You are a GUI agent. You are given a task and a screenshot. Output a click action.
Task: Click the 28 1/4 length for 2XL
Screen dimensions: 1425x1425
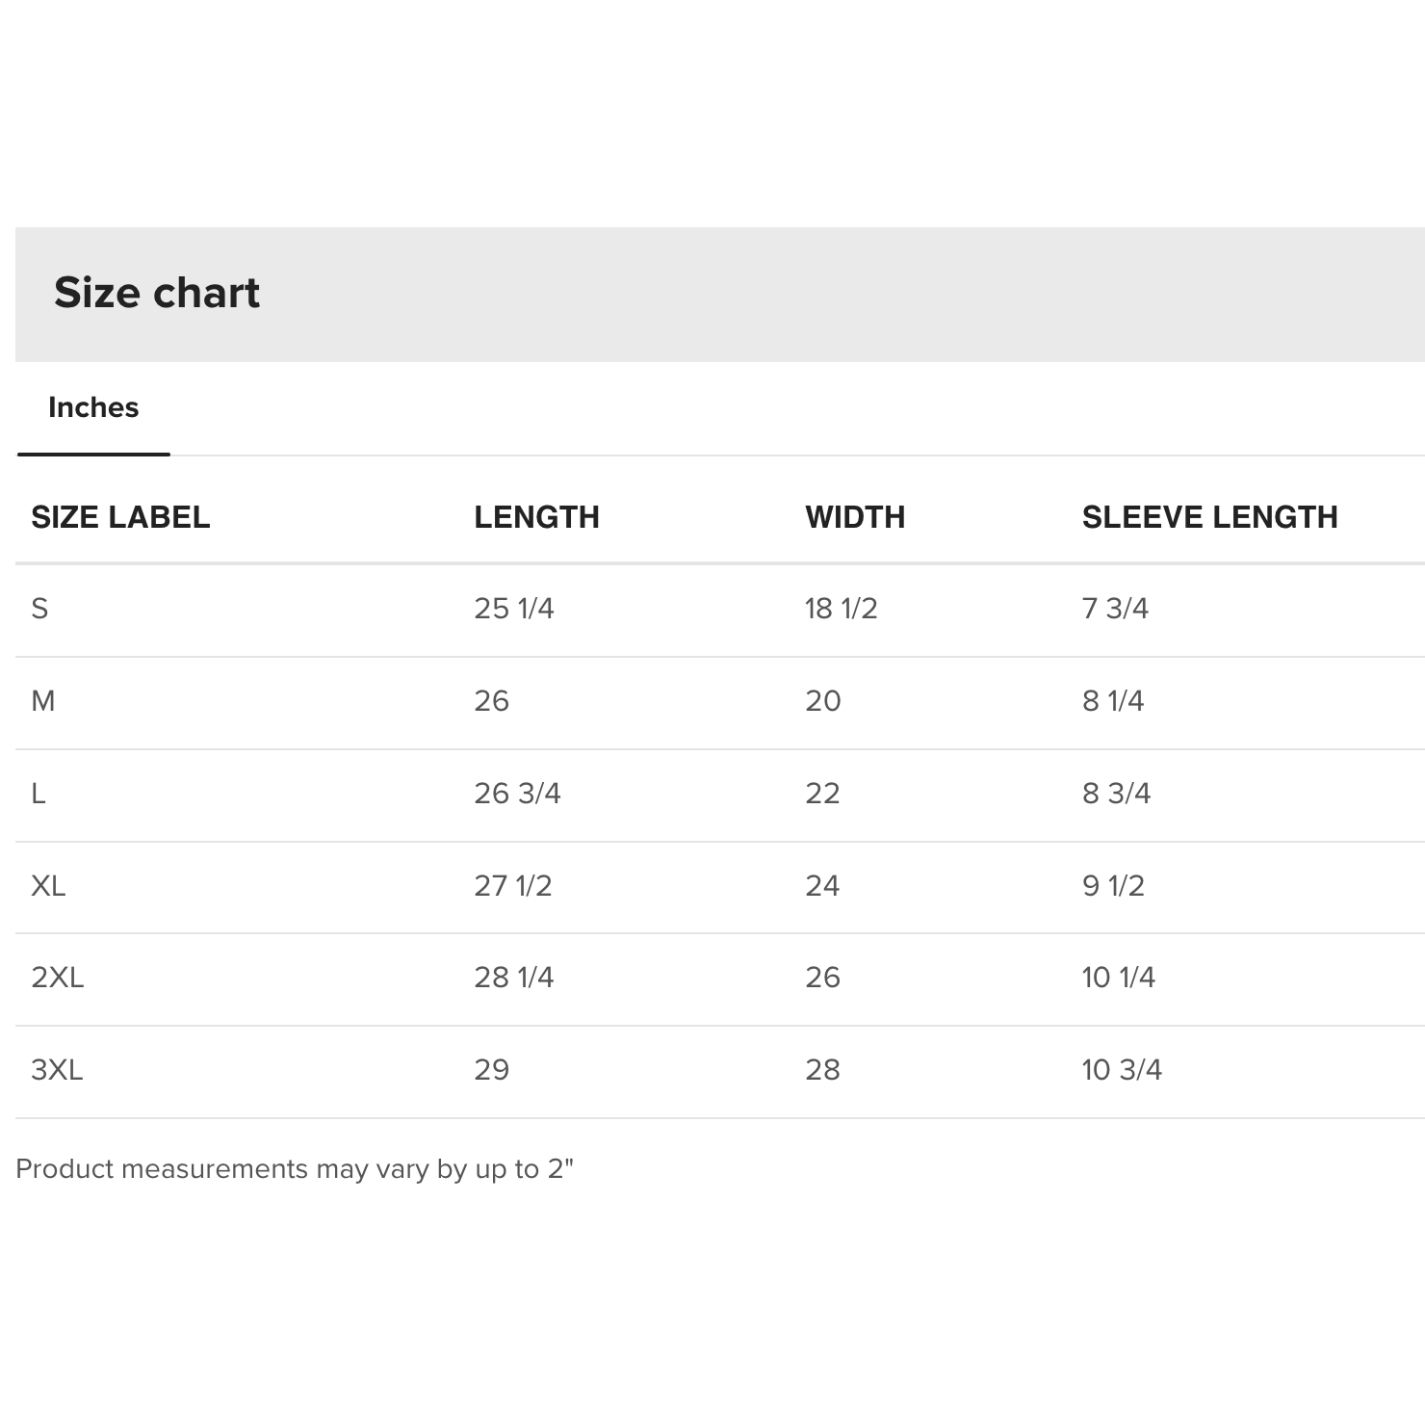[514, 977]
